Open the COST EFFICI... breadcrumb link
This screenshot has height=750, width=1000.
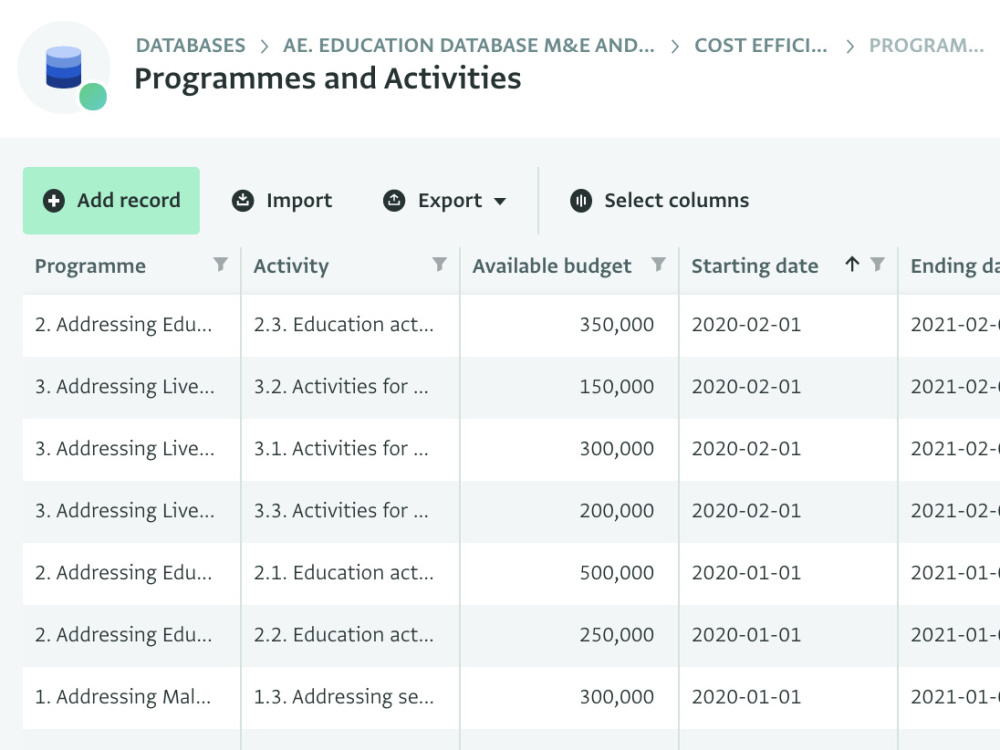[761, 45]
